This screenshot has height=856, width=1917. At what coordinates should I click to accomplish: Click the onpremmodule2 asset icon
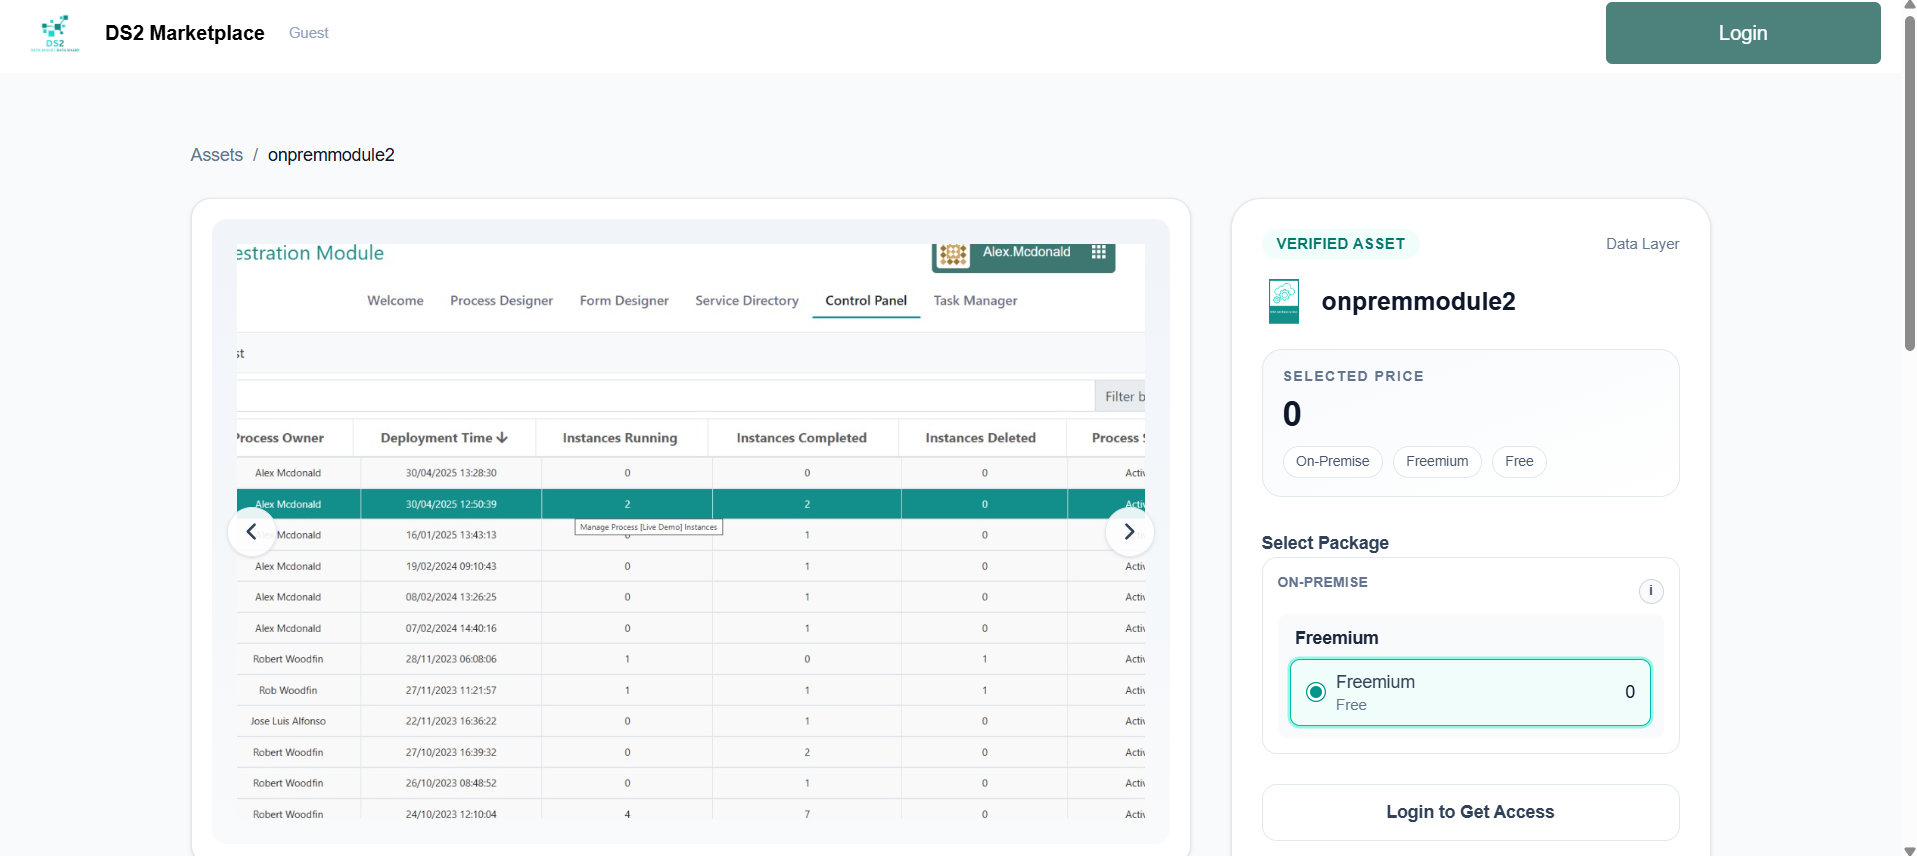point(1284,301)
